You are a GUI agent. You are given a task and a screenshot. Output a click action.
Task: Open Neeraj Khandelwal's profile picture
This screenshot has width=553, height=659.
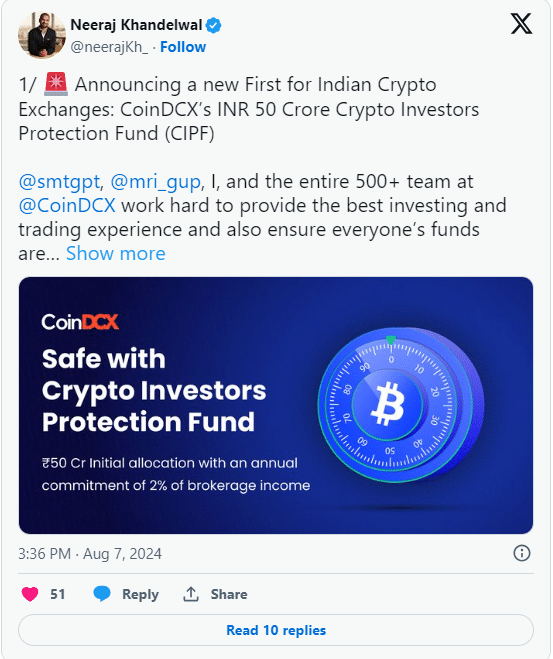[x=42, y=35]
